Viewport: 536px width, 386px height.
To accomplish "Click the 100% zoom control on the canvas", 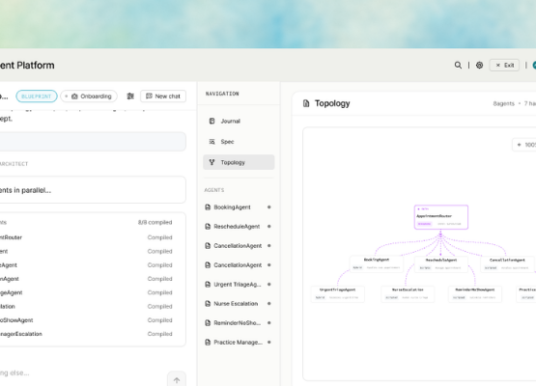I will coord(525,145).
